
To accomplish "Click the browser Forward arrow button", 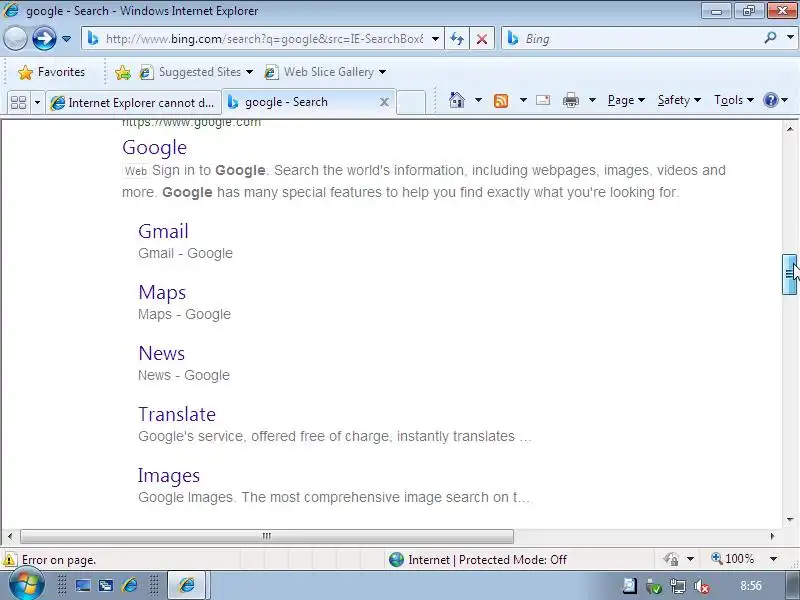I will click(x=44, y=38).
